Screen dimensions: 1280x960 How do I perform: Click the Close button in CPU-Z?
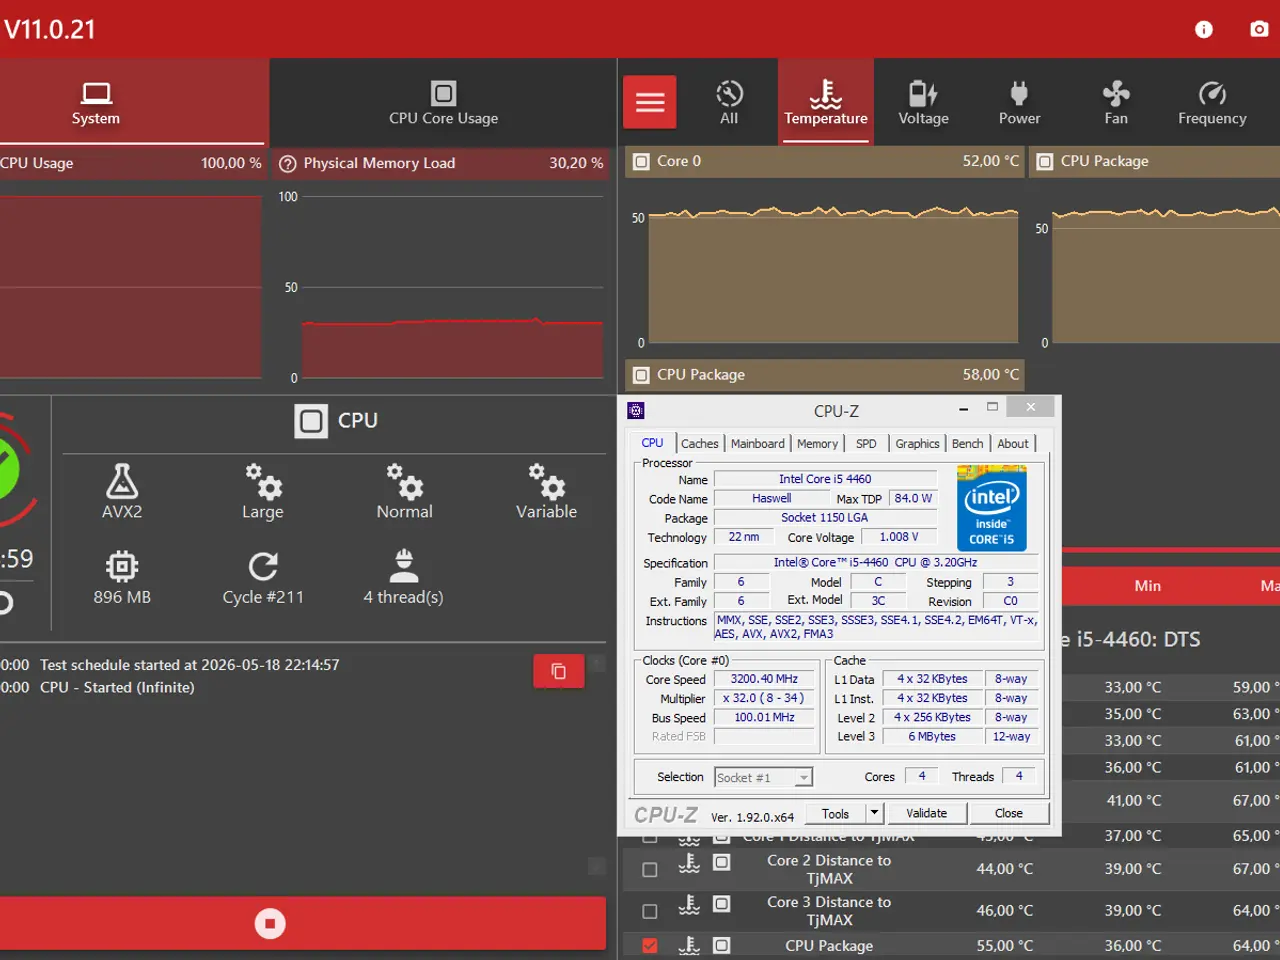tap(1008, 814)
